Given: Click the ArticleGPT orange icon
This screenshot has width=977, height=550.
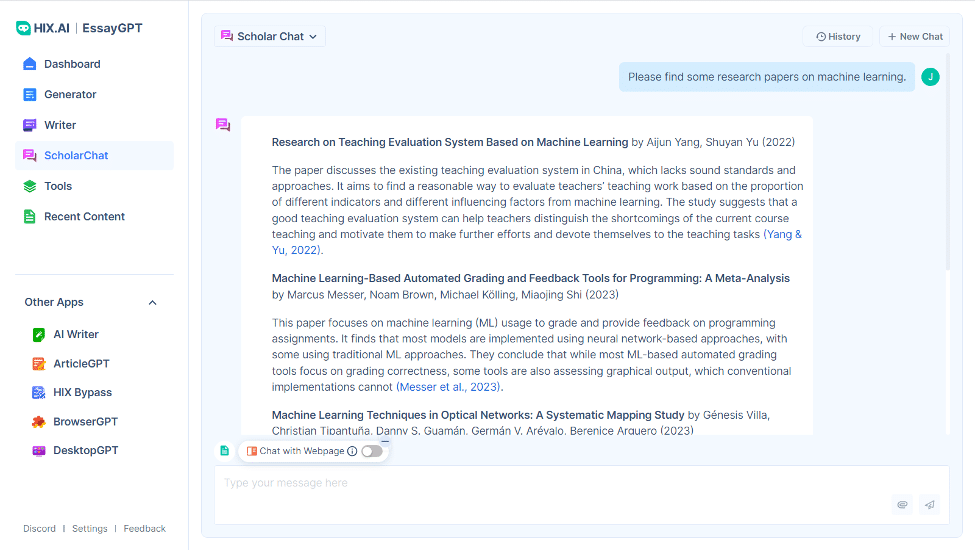Looking at the screenshot, I should coord(39,364).
